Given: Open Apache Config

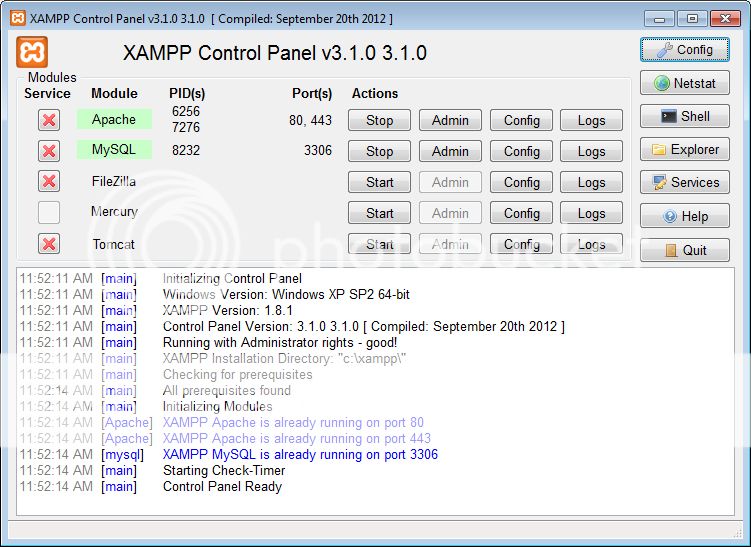Looking at the screenshot, I should click(x=521, y=120).
